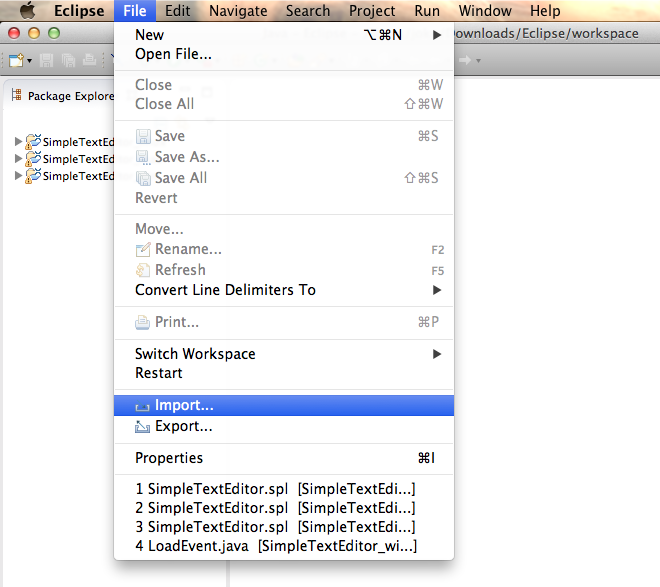660x587 pixels.
Task: Open the Search menu
Action: click(308, 11)
